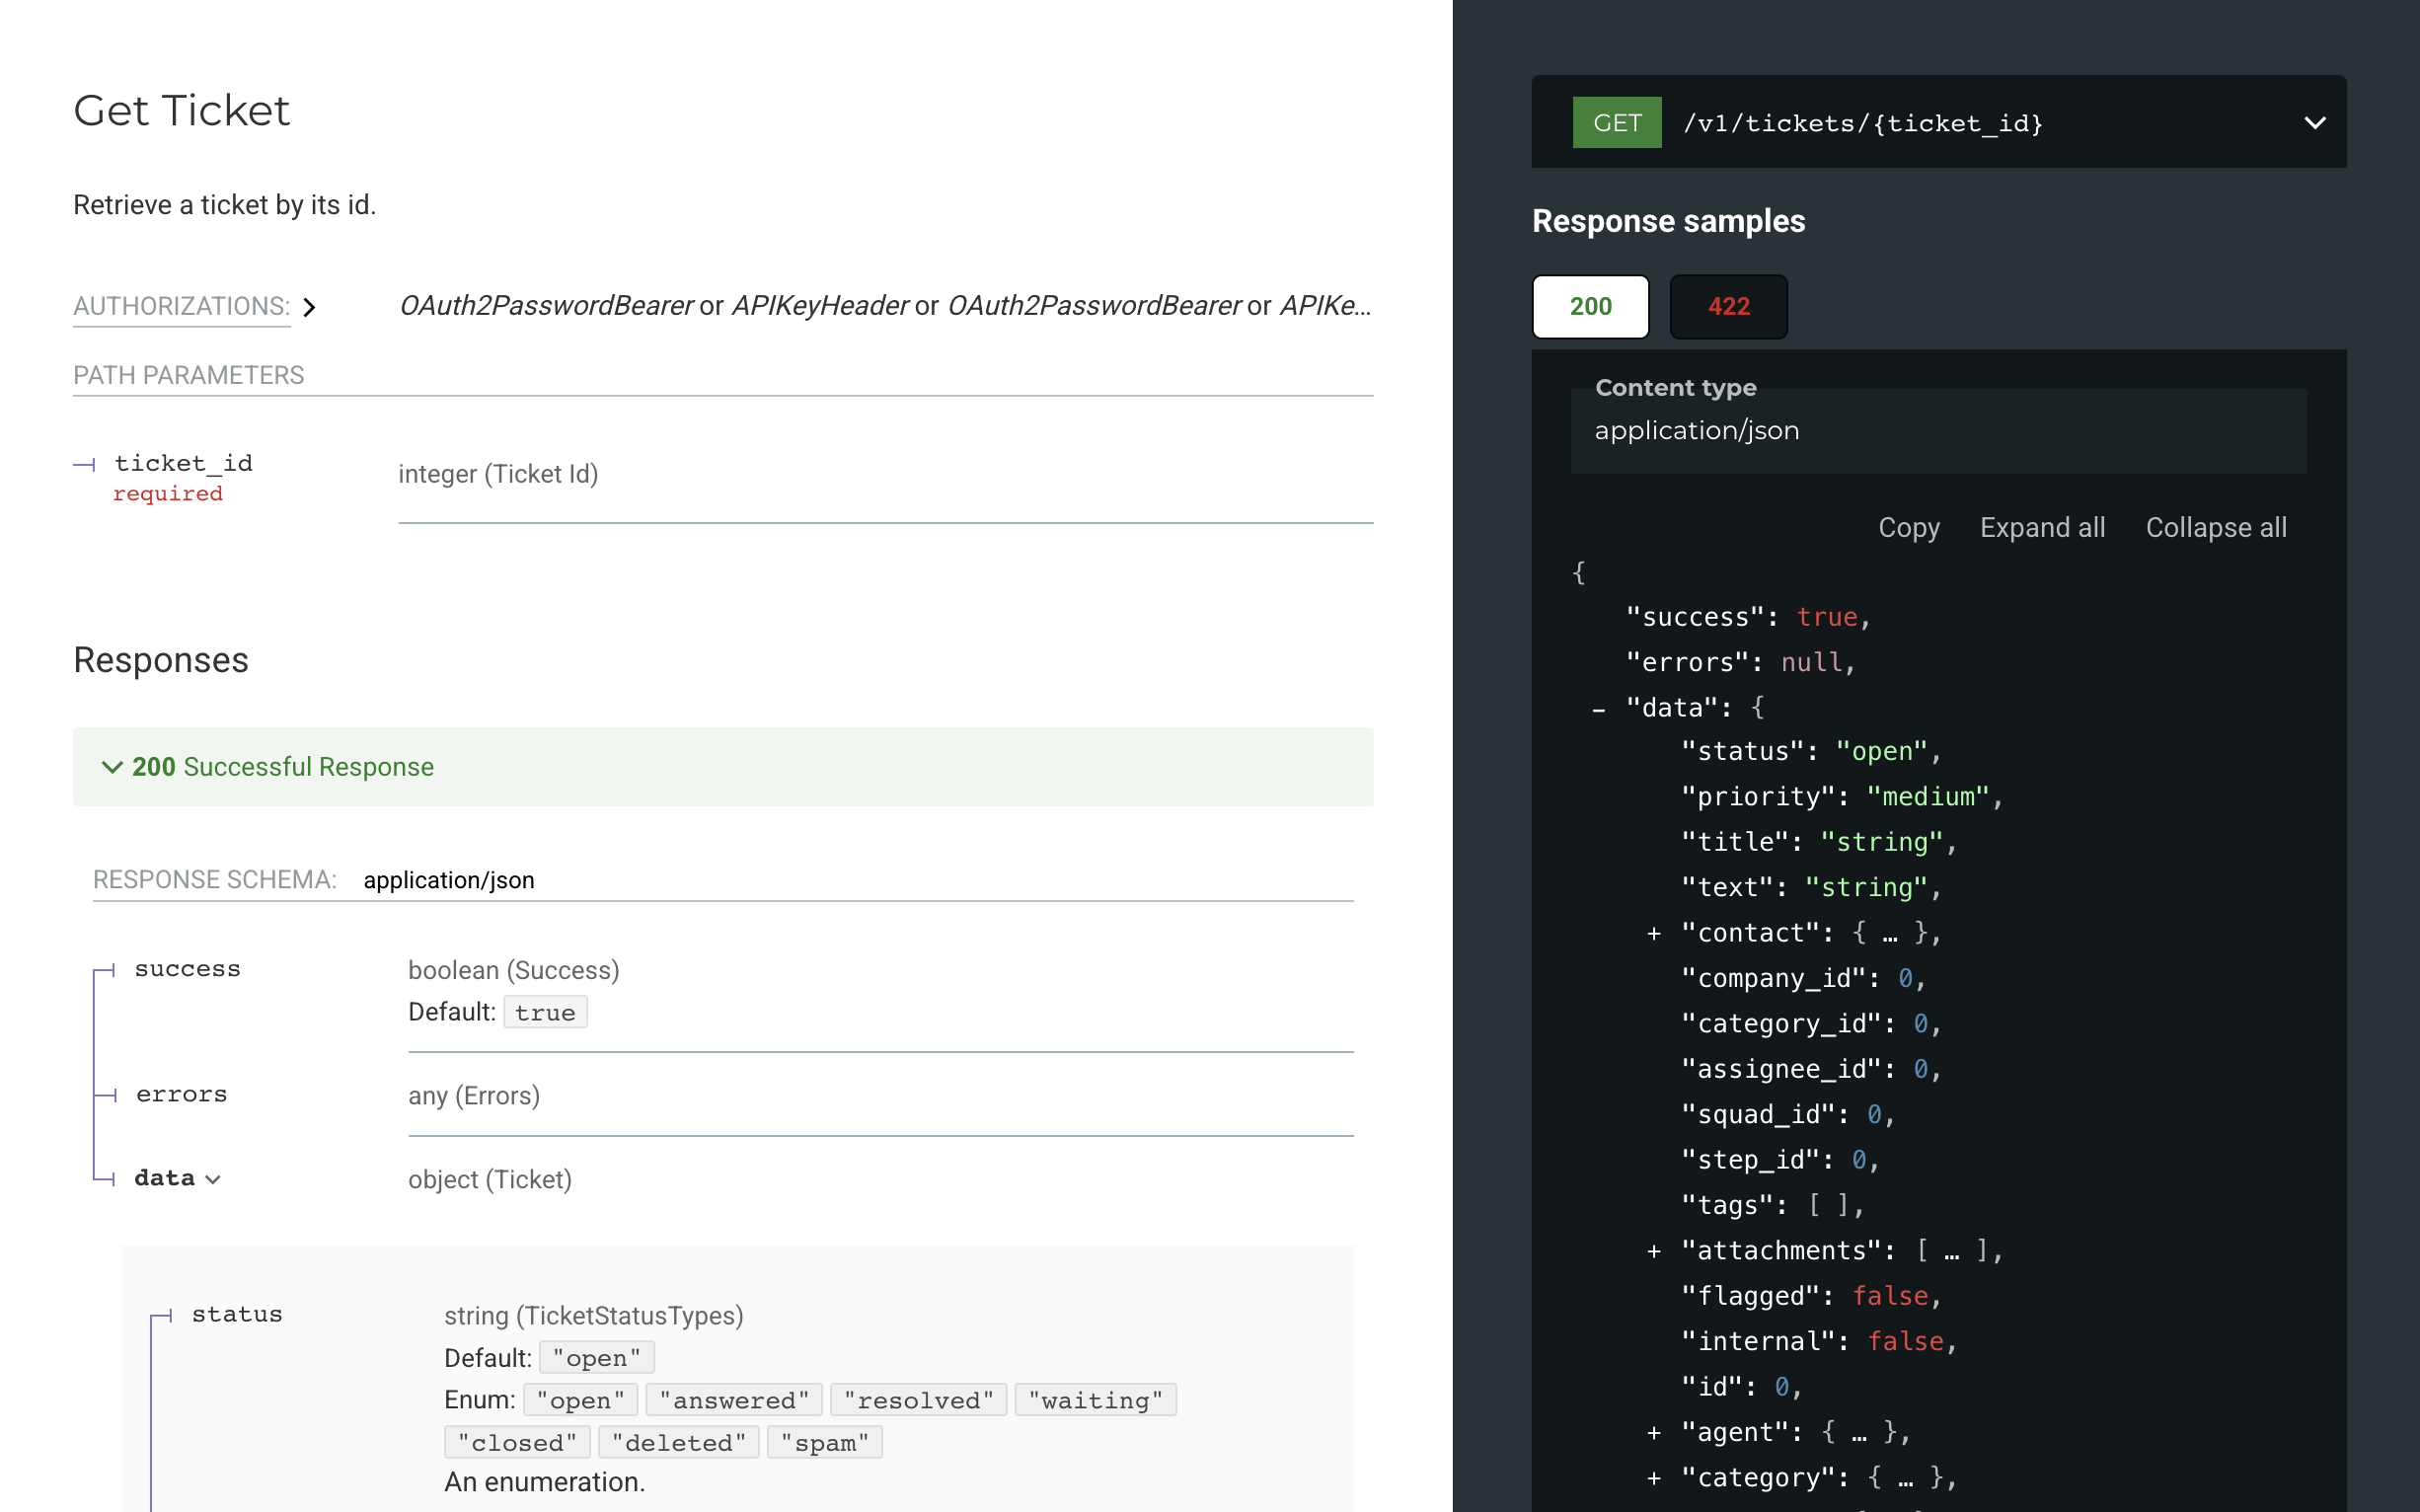
Task: Collapse the "data" JSON object minus toggle
Action: click(1599, 709)
